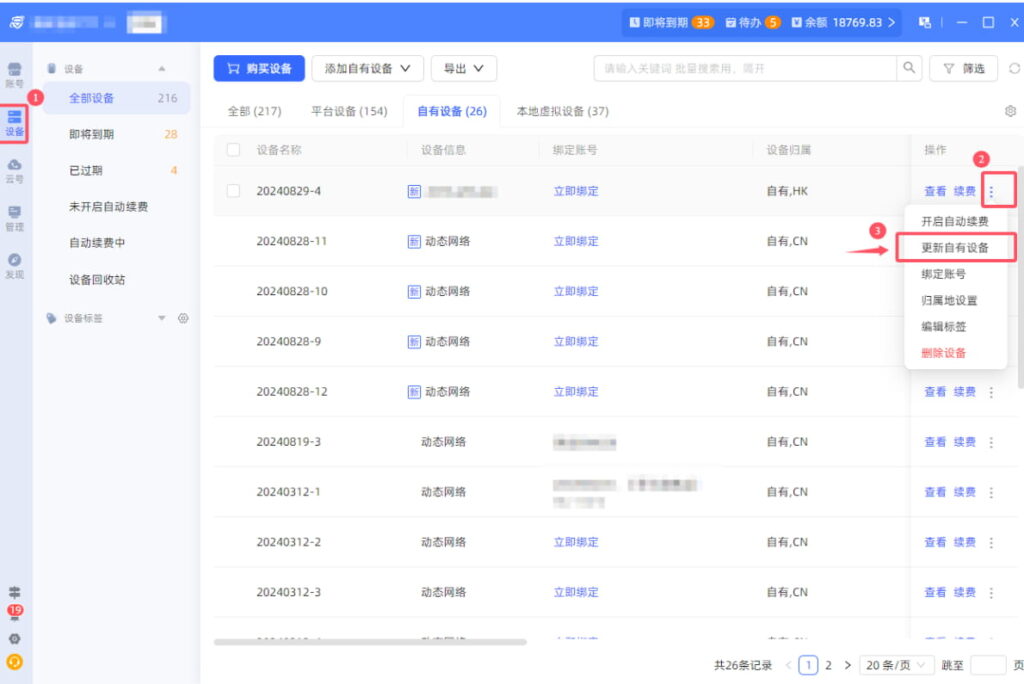
Task: Go to page 2
Action: (x=828, y=665)
